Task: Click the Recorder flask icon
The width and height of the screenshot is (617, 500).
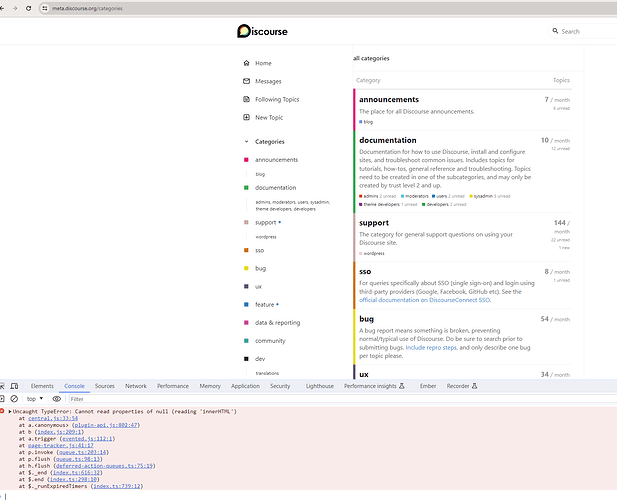Action: pyautogui.click(x=475, y=386)
